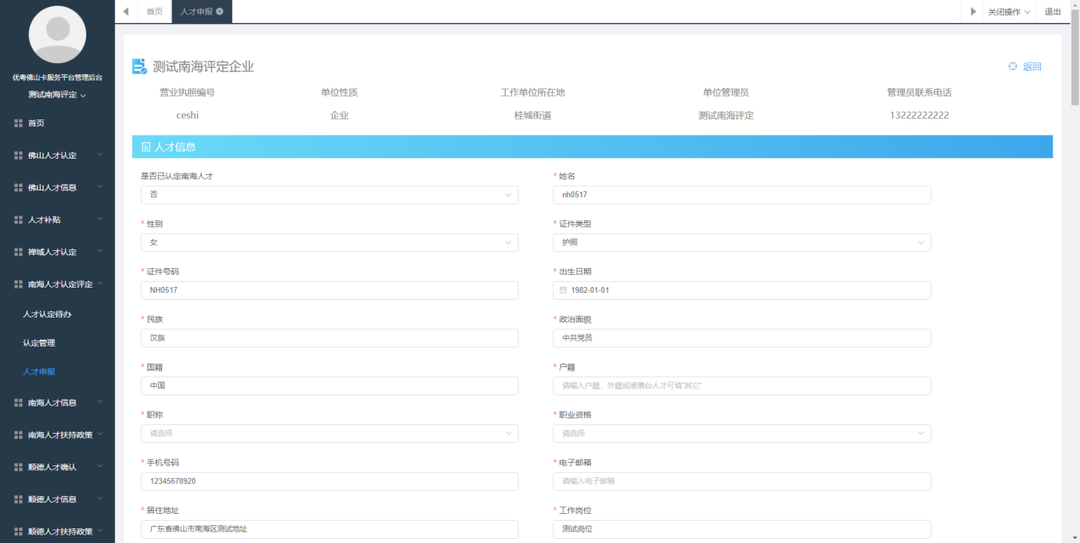Open the 性别 dropdown
The width and height of the screenshot is (1080, 543).
[329, 243]
